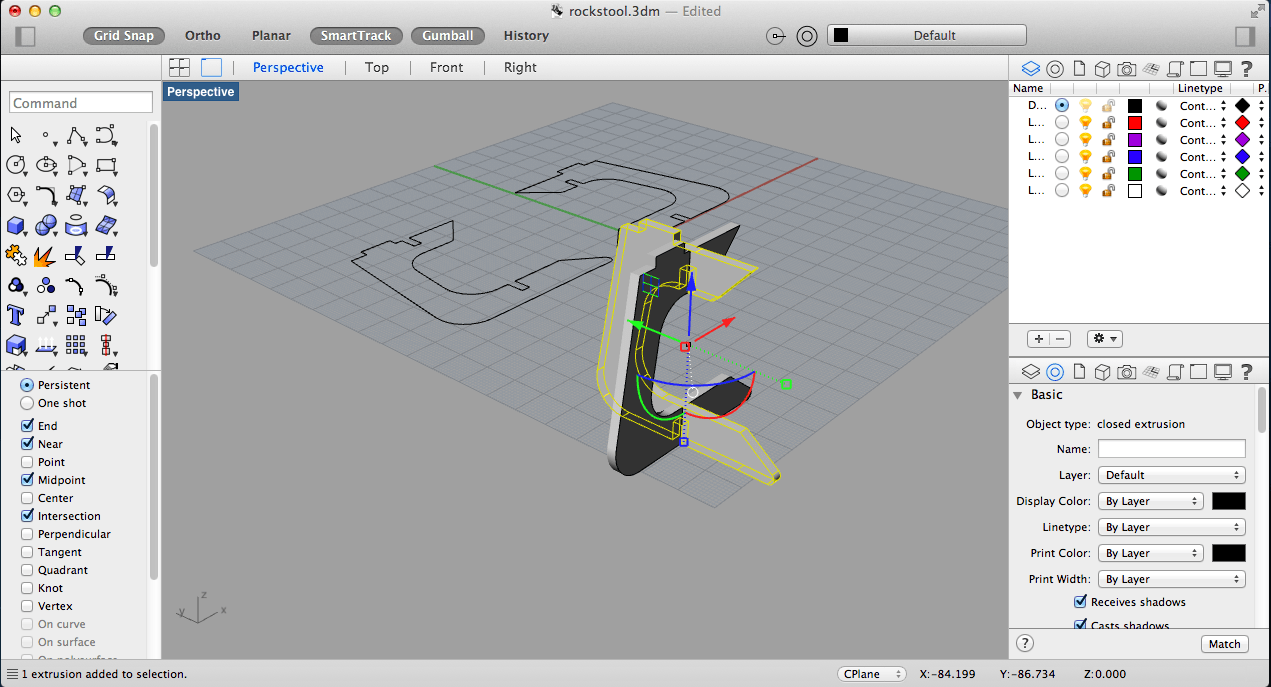Remove layer with the minus button

[x=1061, y=339]
